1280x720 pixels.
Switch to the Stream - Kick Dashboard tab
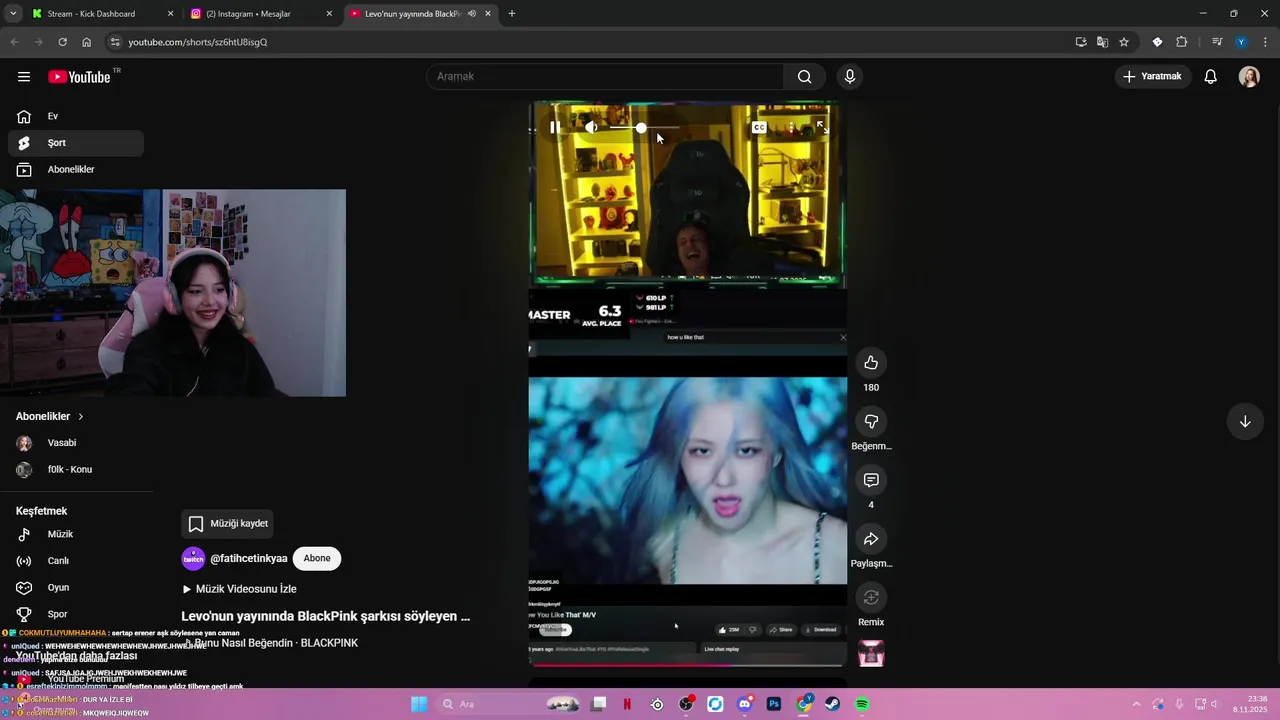click(90, 14)
